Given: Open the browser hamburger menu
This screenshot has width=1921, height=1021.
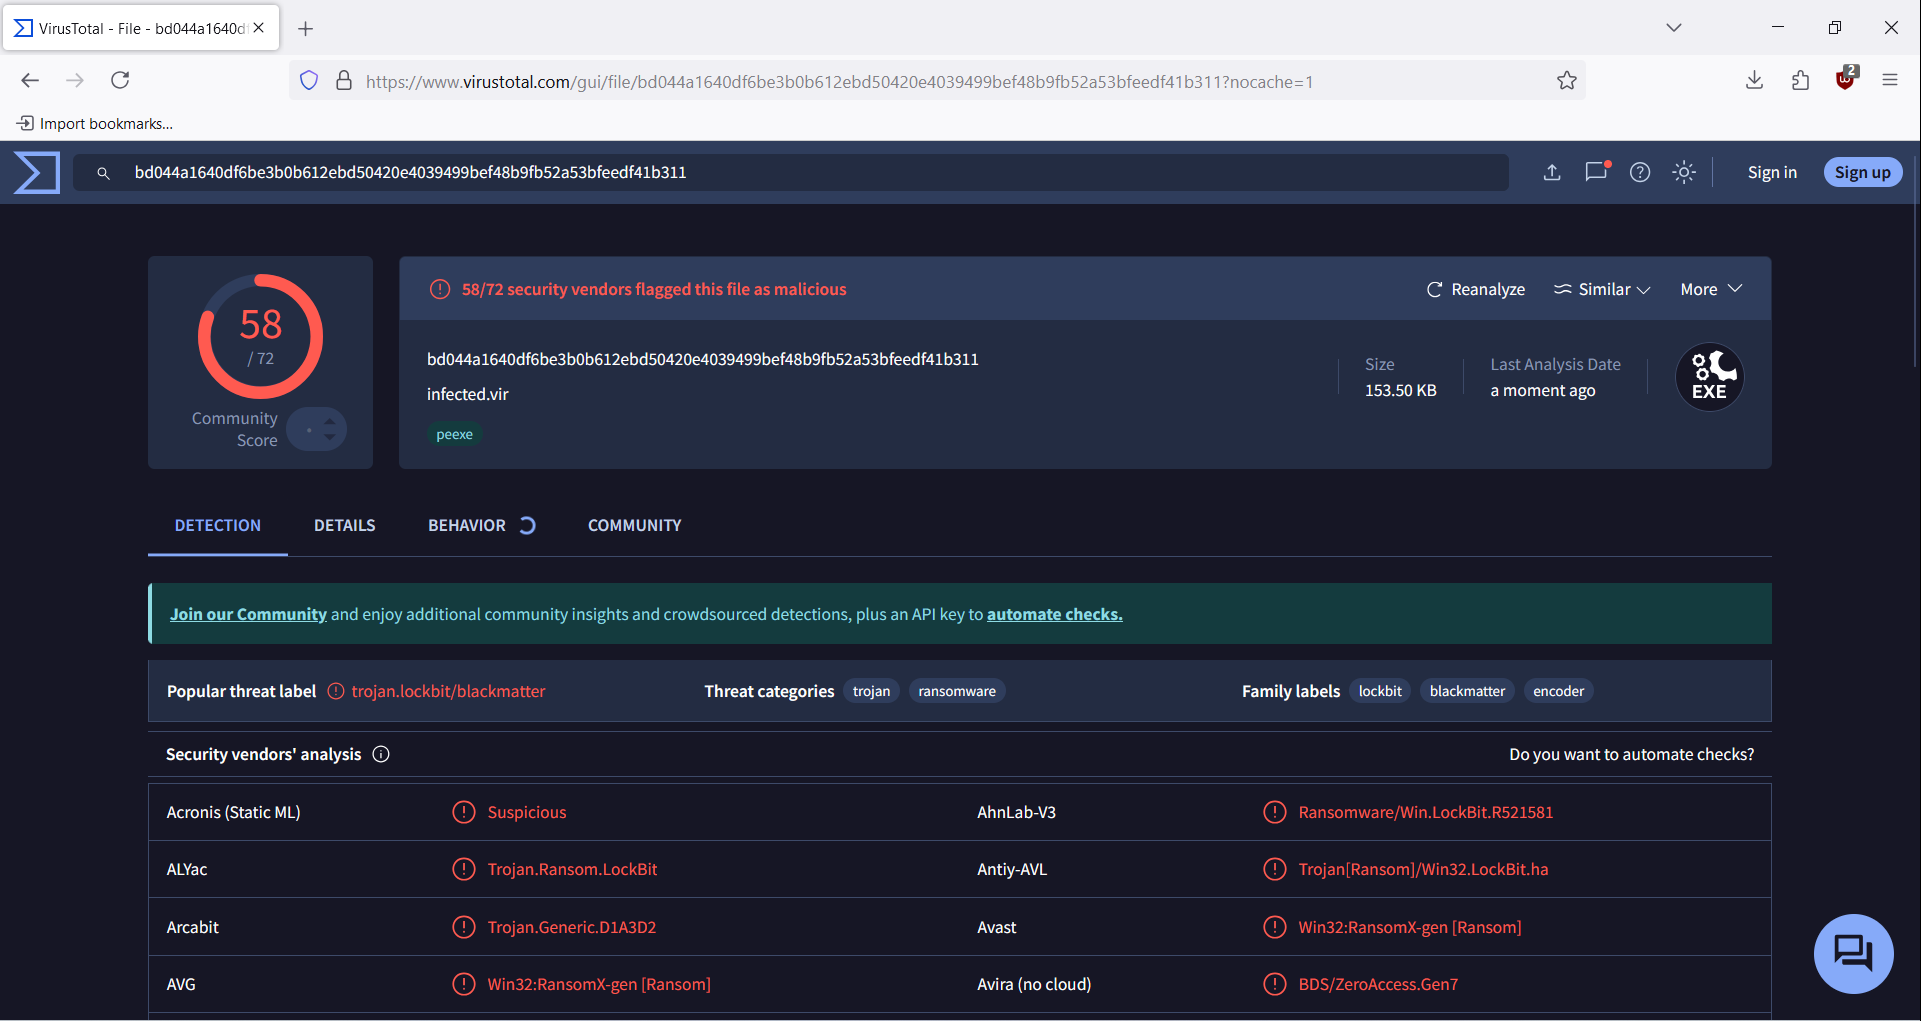Looking at the screenshot, I should coord(1890,80).
